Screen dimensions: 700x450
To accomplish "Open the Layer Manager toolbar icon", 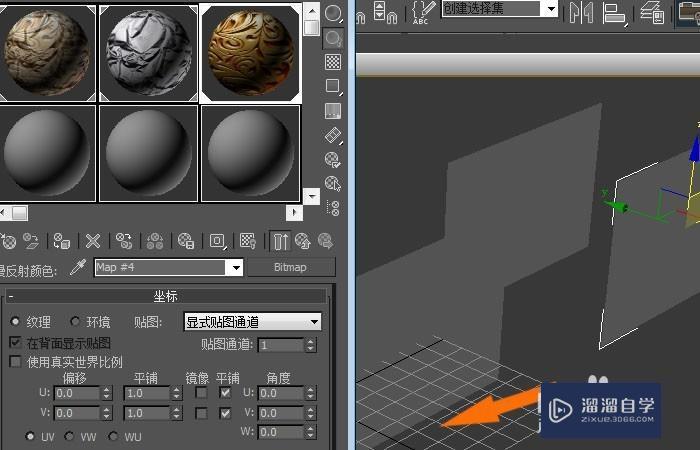I will click(652, 12).
